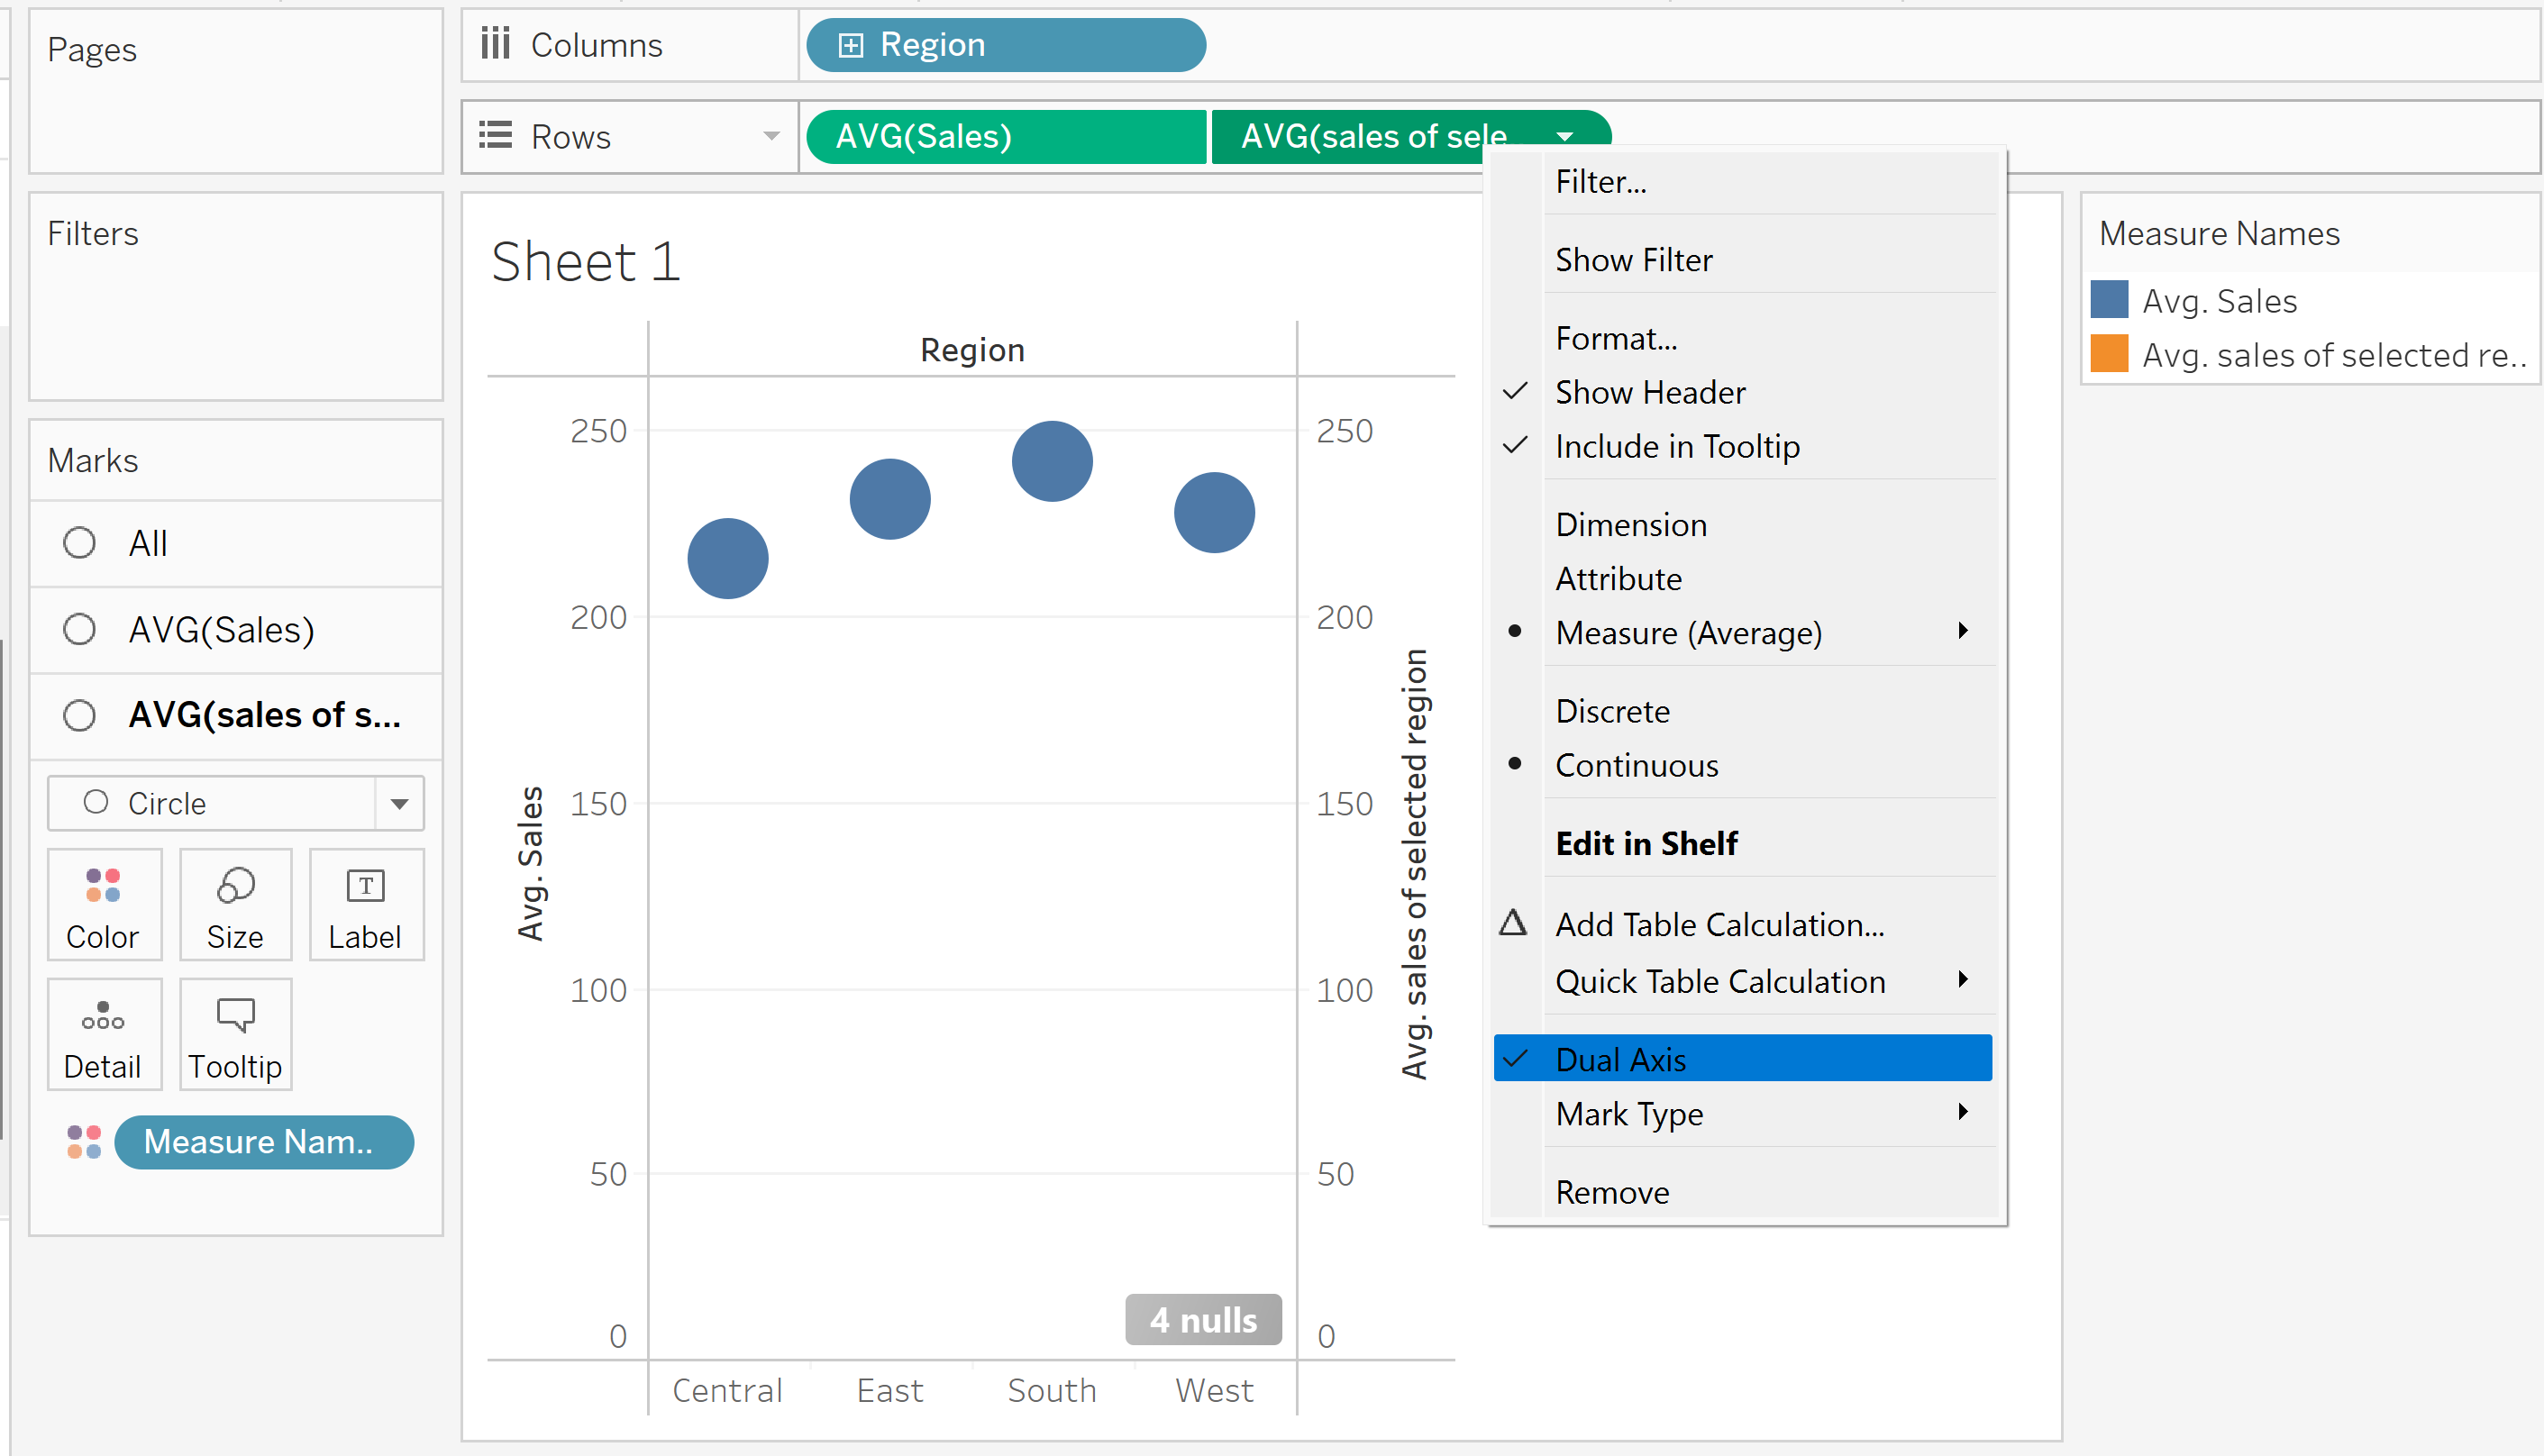Click the expand icon on Region pill
The width and height of the screenshot is (2544, 1456).
[850, 45]
